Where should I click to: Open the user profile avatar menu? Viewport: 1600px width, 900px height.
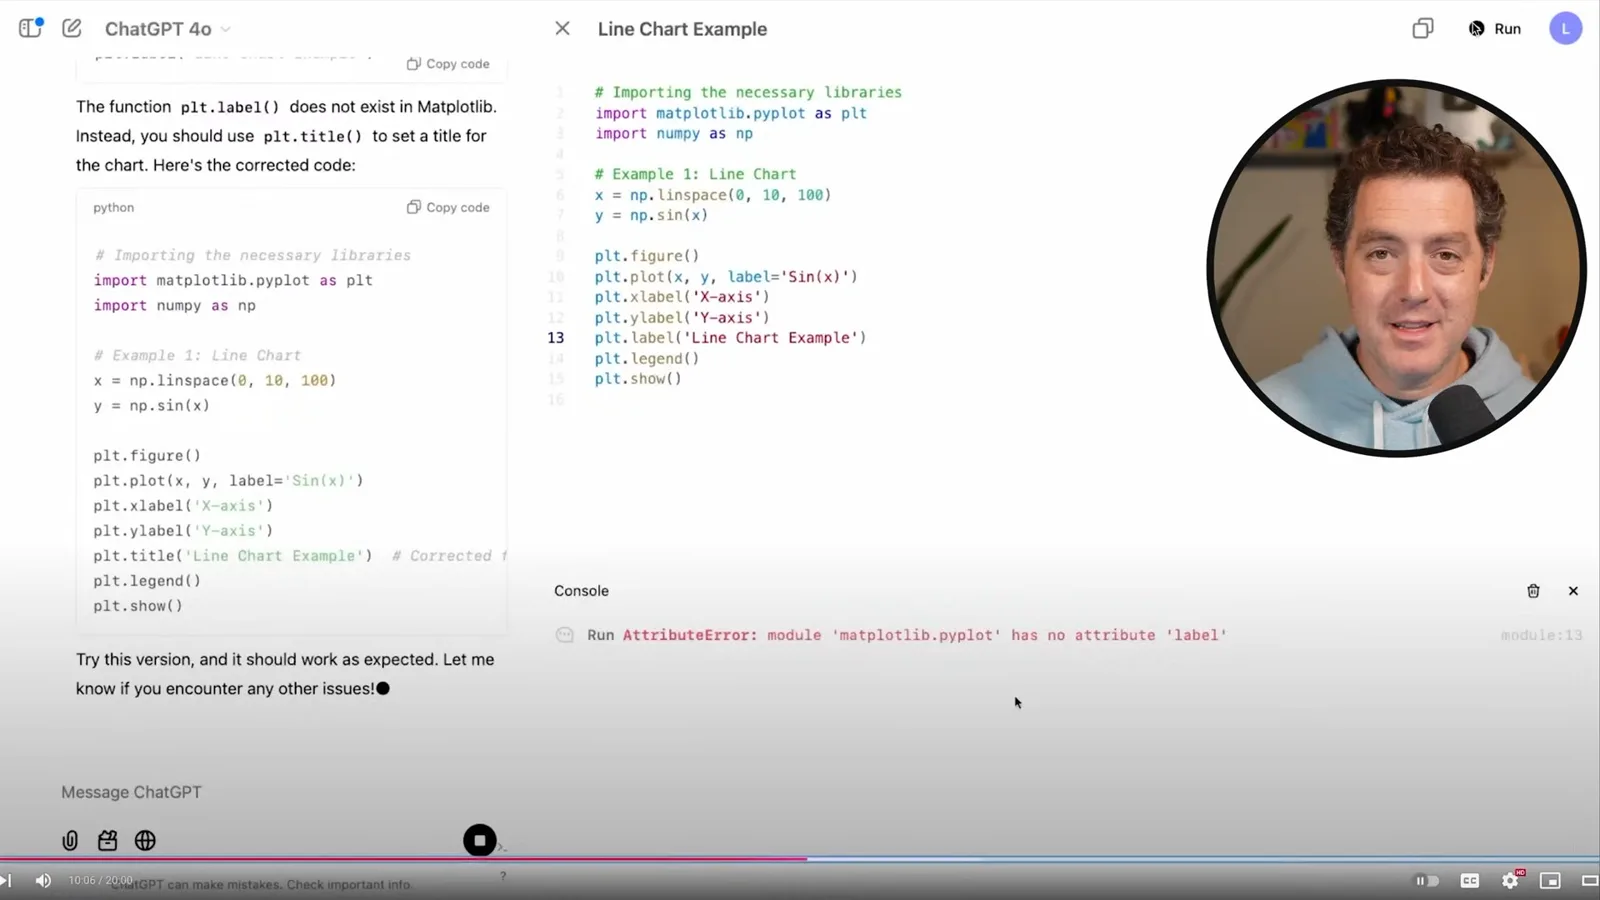click(x=1565, y=29)
